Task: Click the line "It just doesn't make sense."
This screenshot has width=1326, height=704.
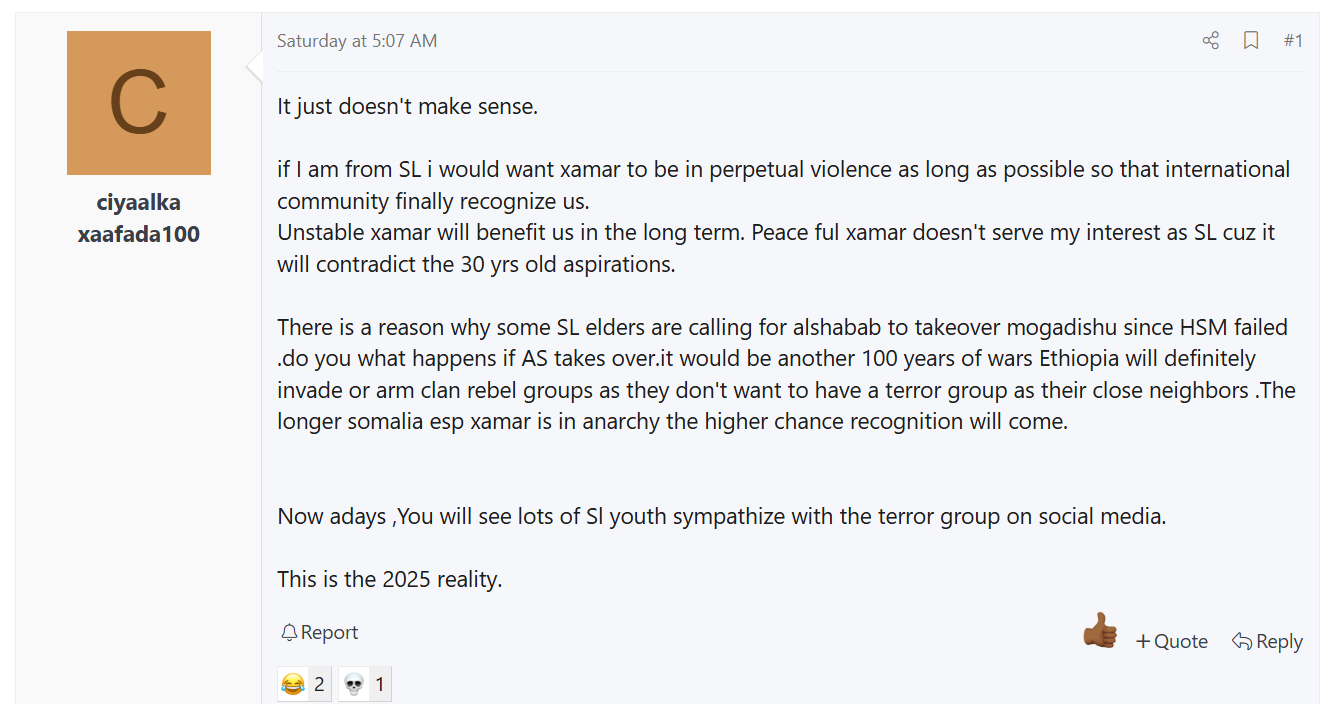Action: point(408,106)
